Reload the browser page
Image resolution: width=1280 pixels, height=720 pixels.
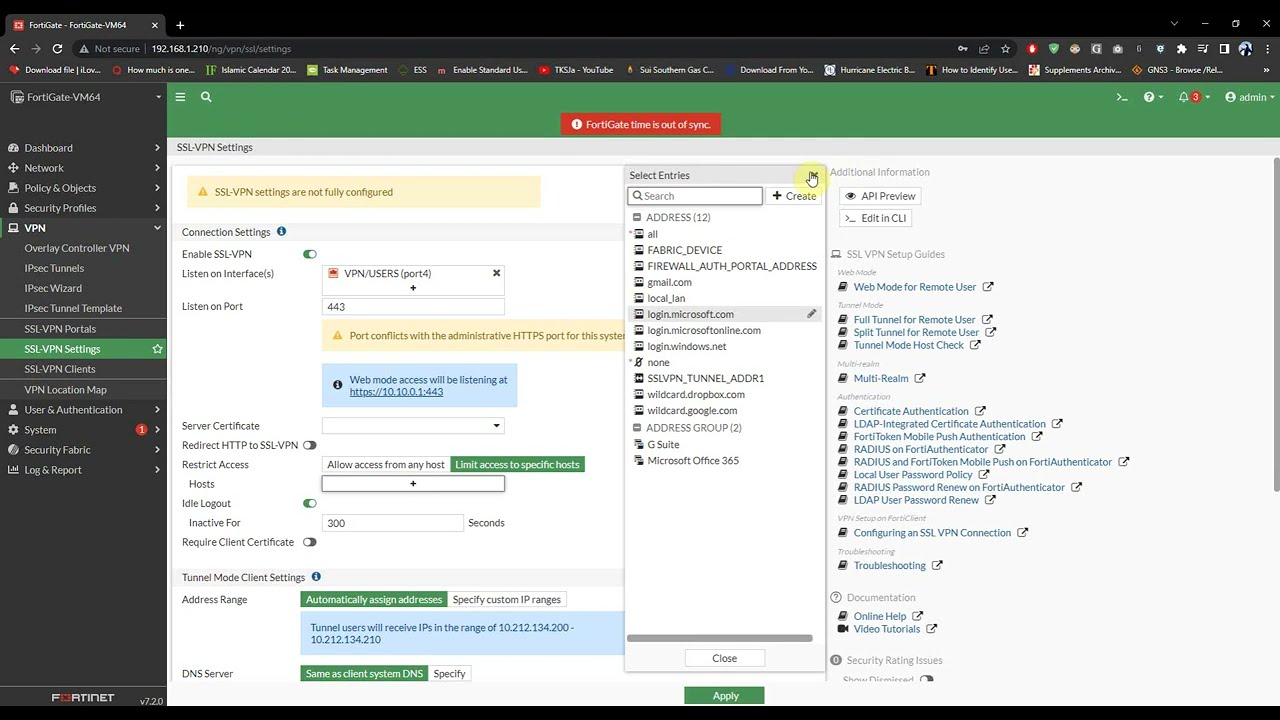click(x=57, y=48)
